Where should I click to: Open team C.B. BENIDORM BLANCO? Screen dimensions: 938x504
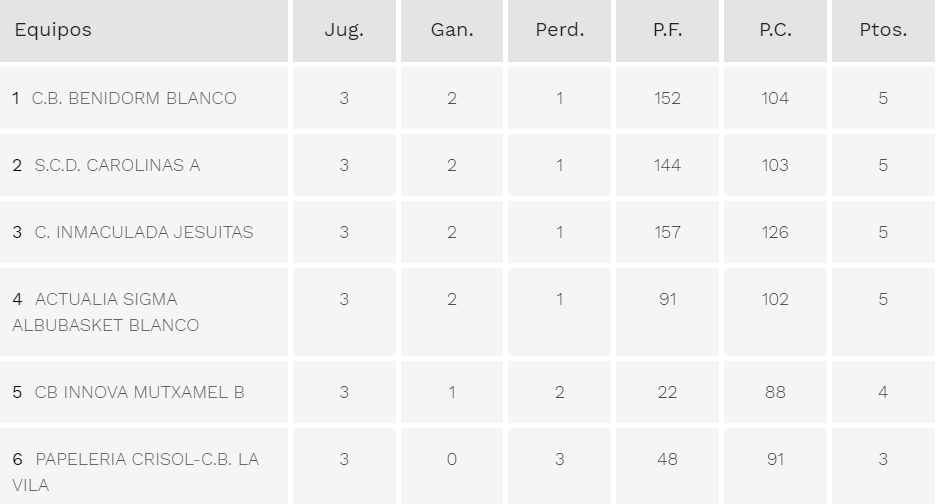pos(134,98)
